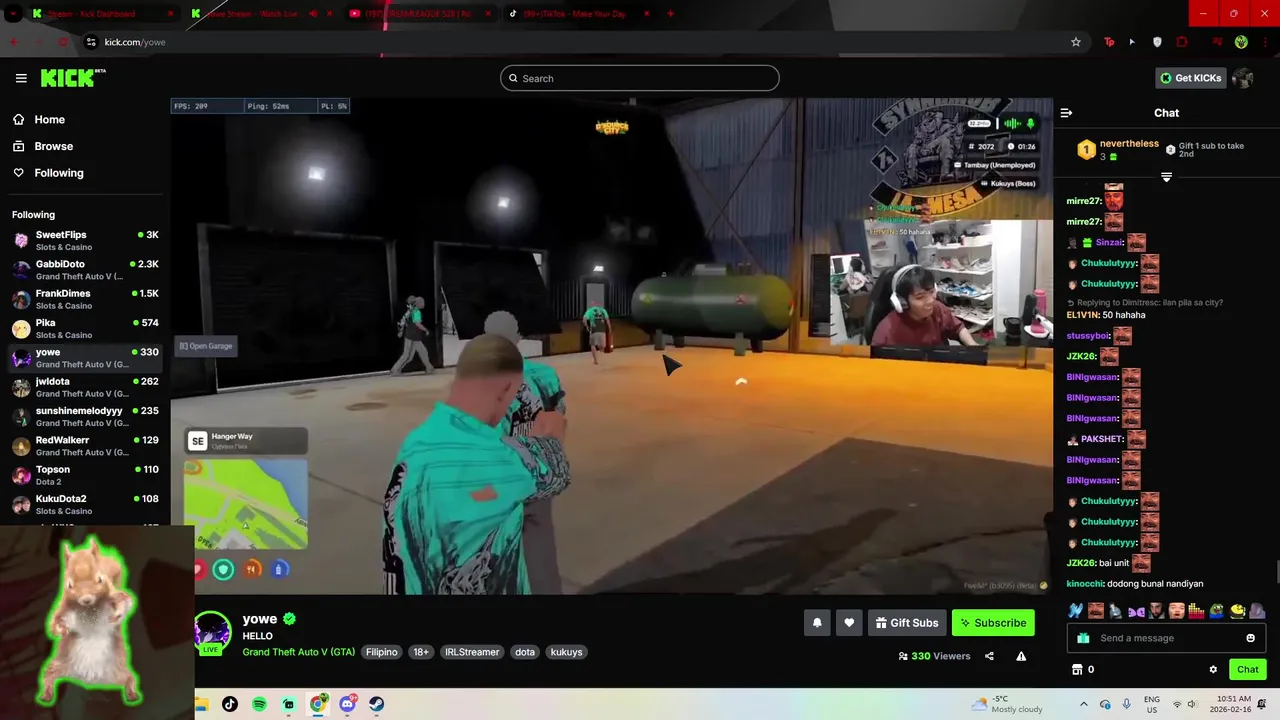This screenshot has width=1280, height=720.
Task: Click username kinocchi in chat
Action: pos(1085,584)
